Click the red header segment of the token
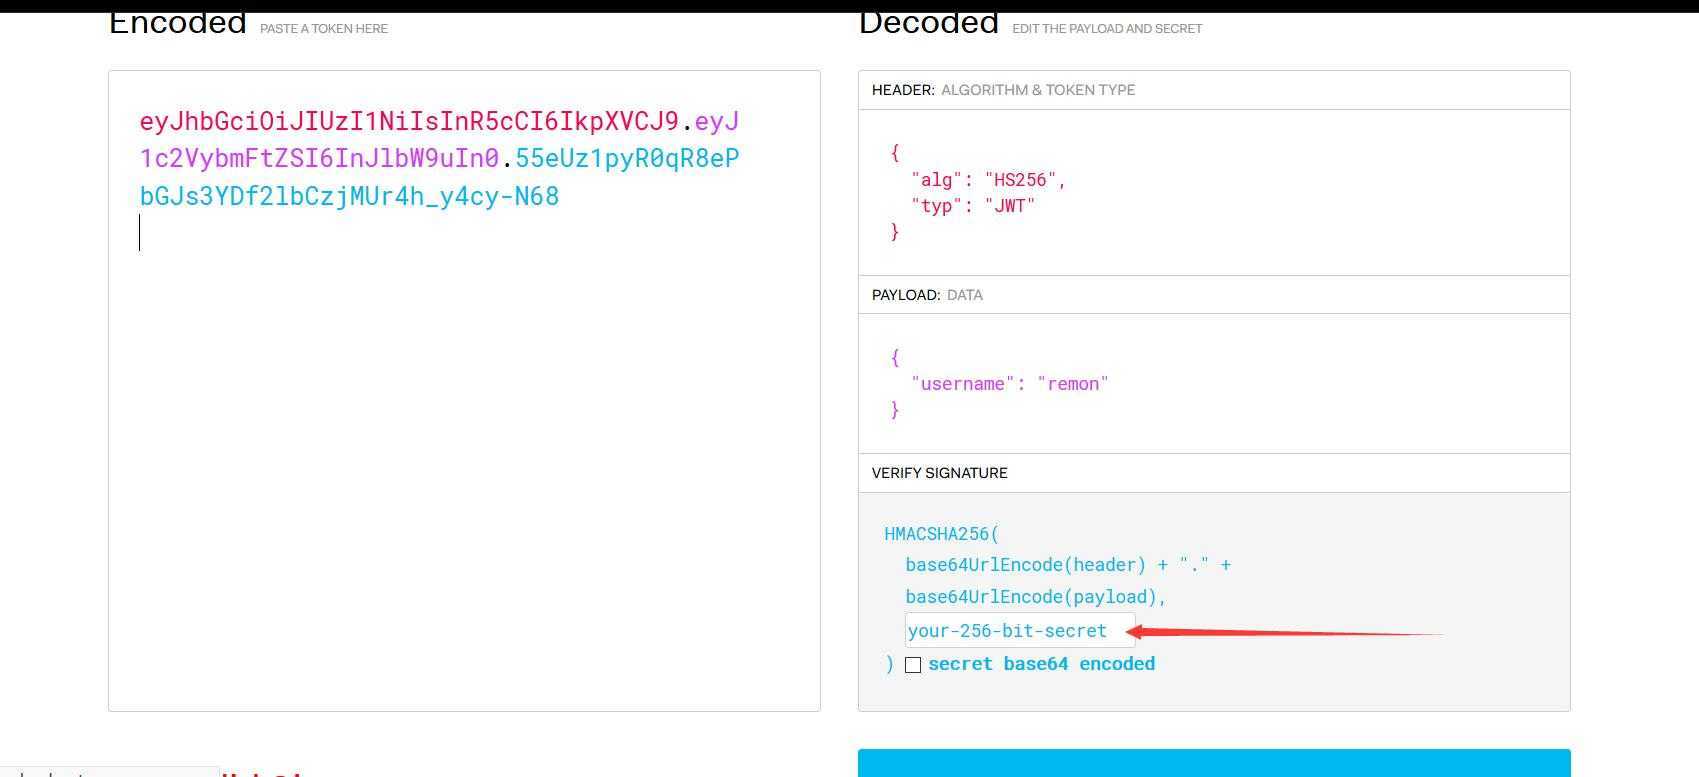This screenshot has height=777, width=1699. click(x=409, y=121)
